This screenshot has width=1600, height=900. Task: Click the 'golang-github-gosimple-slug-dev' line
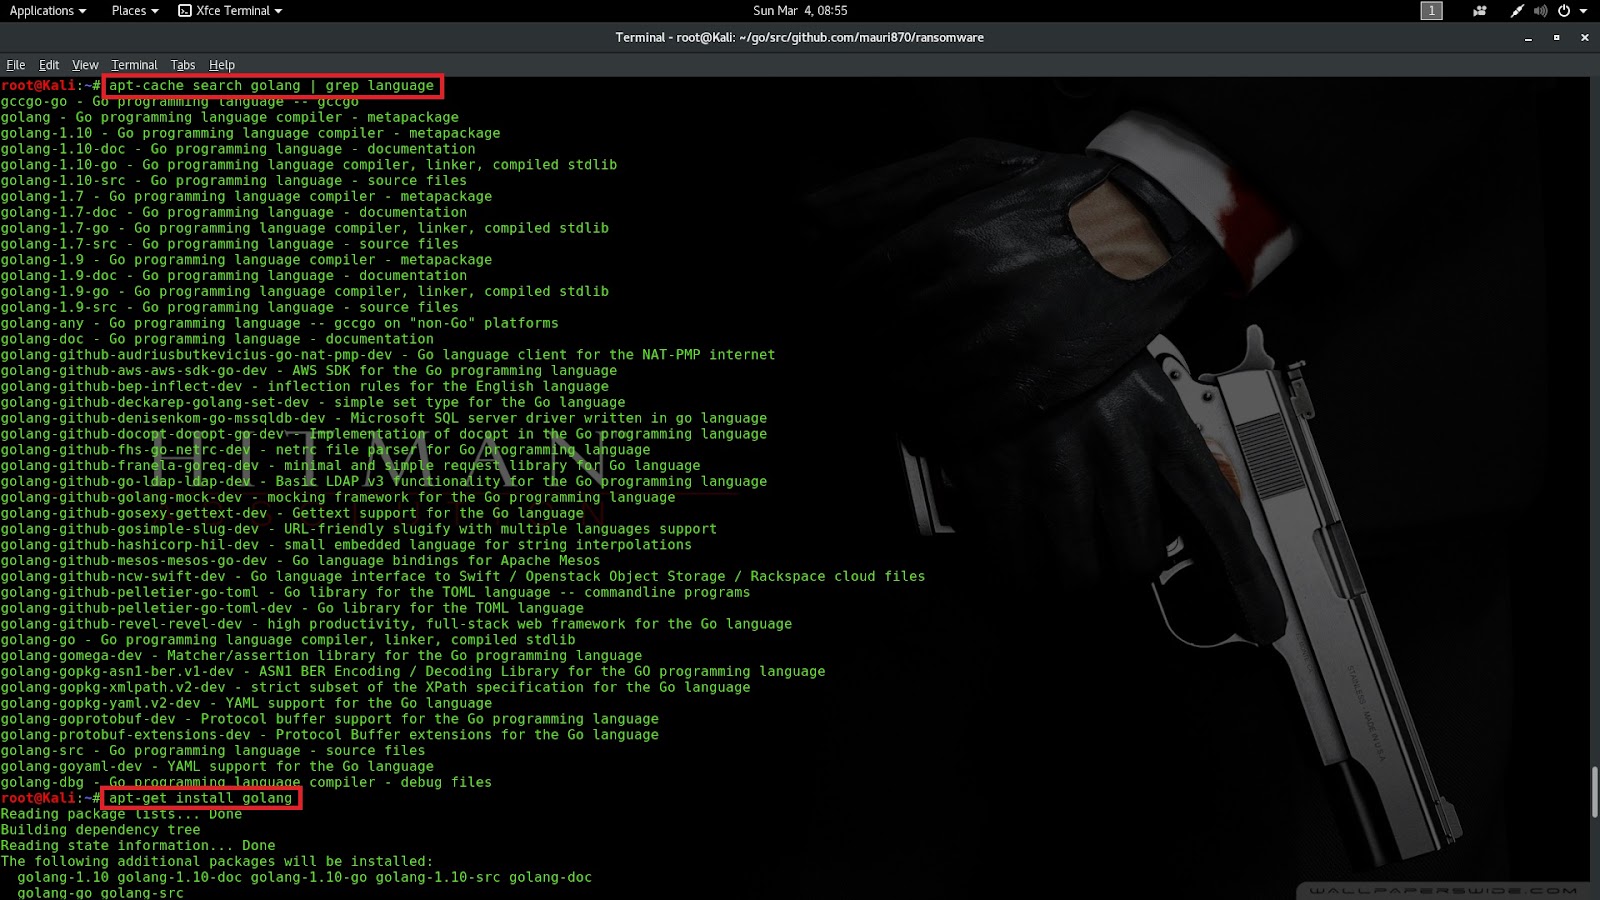tap(359, 529)
